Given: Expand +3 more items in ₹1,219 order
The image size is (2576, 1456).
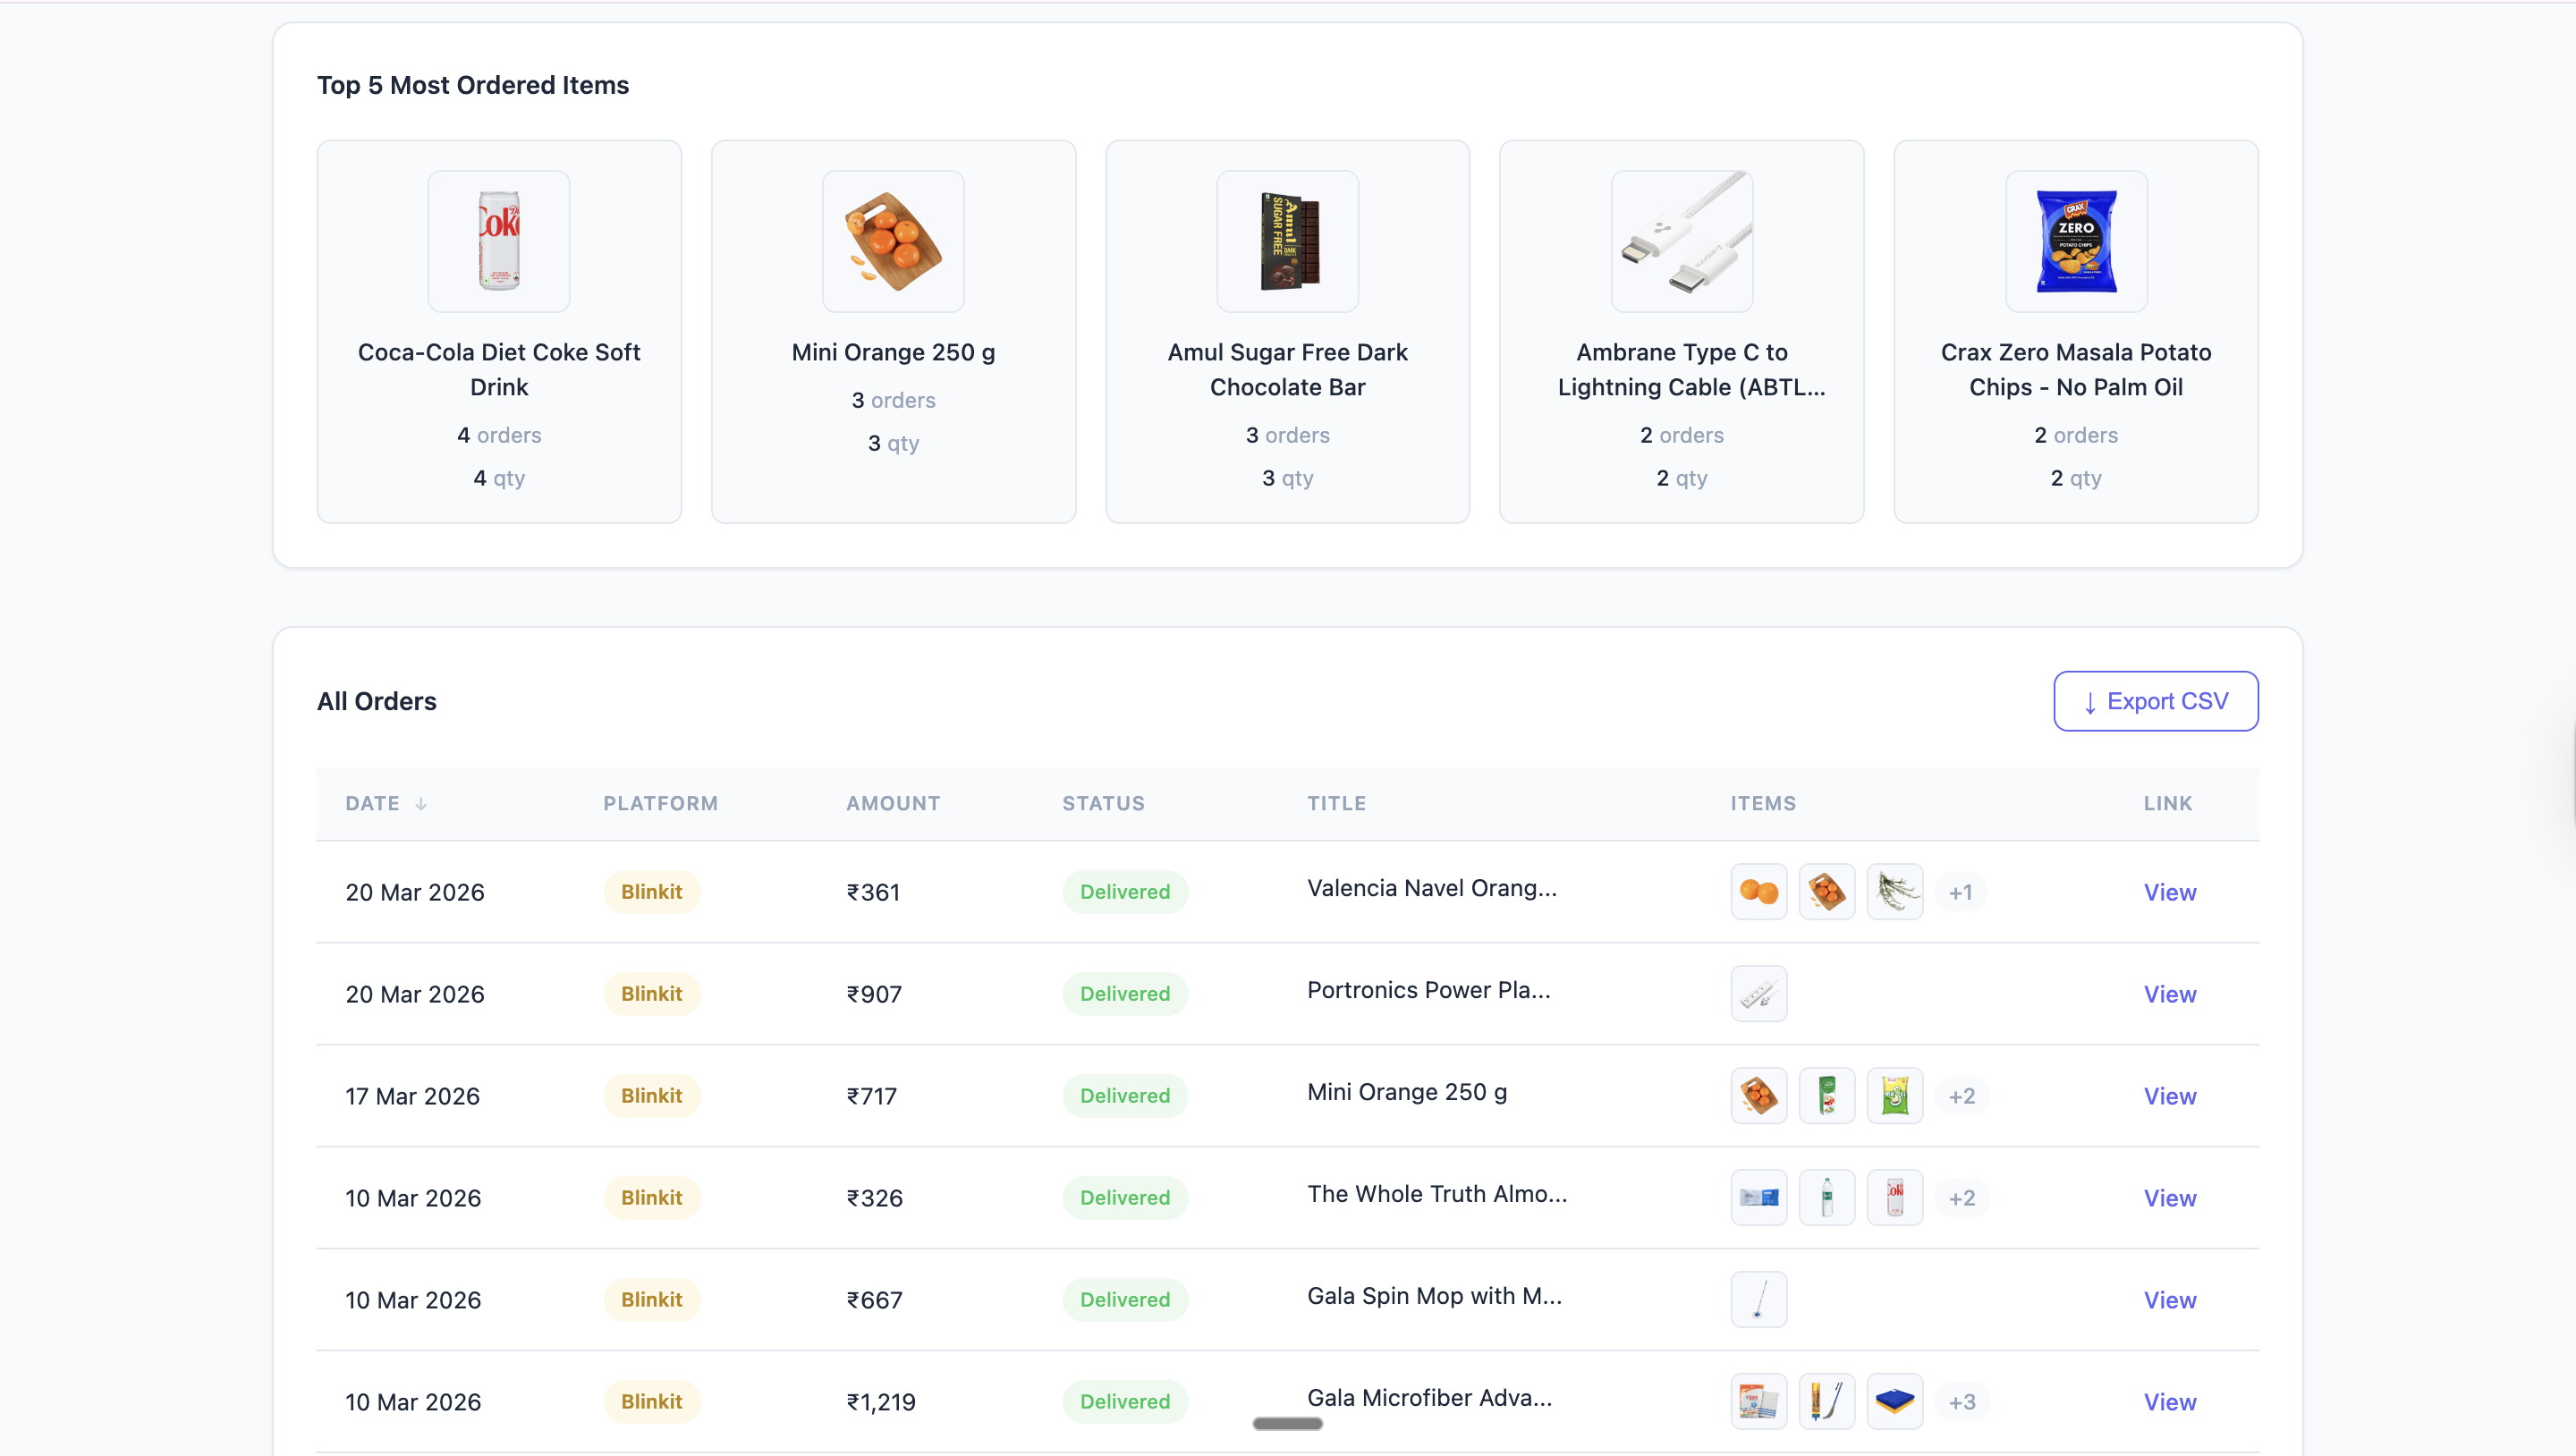Looking at the screenshot, I should tap(1961, 1402).
